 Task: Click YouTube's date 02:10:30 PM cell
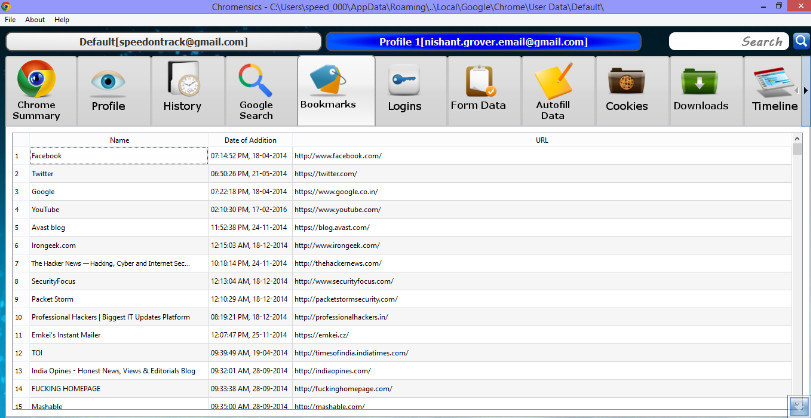(250, 210)
